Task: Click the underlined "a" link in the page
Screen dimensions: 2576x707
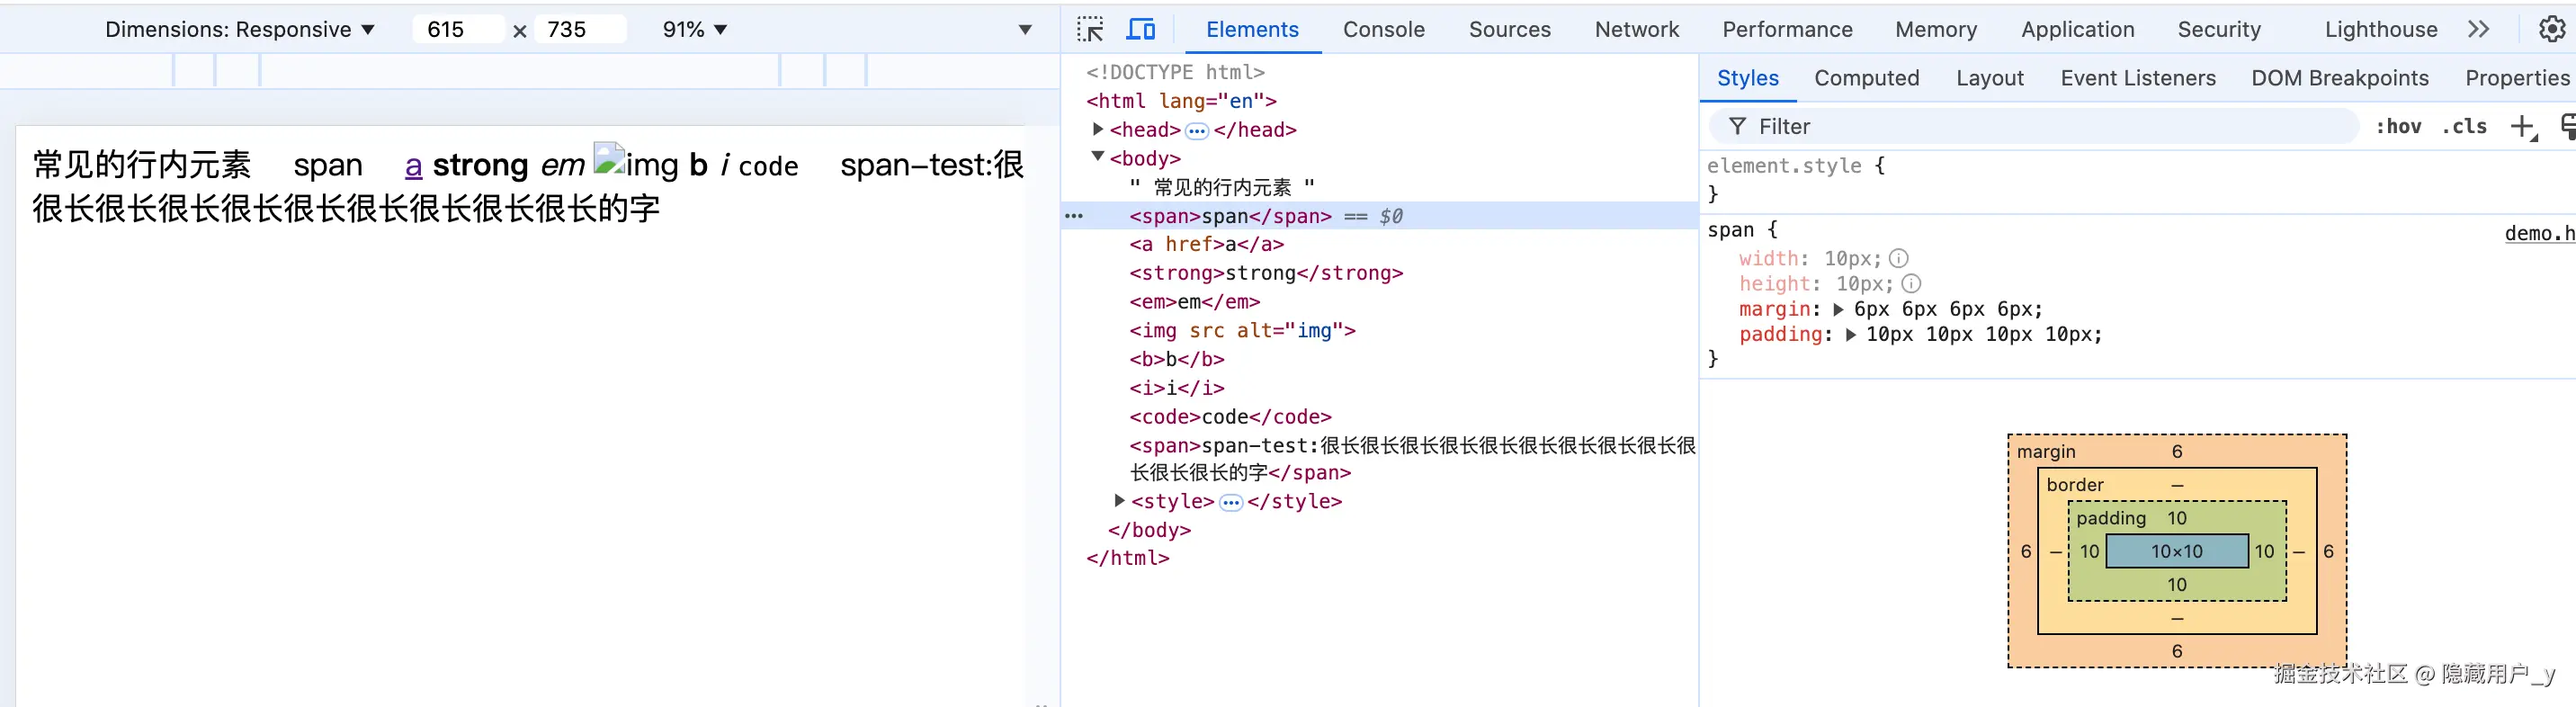Action: pos(413,165)
